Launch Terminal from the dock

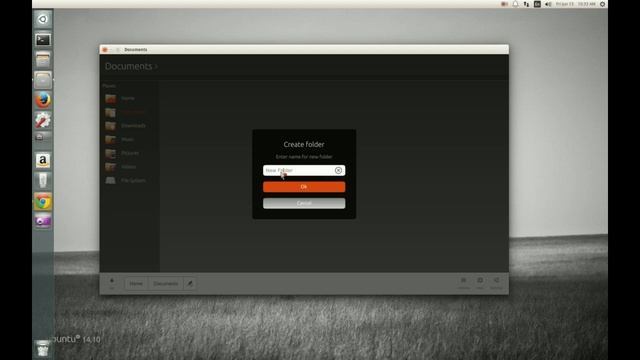click(43, 40)
